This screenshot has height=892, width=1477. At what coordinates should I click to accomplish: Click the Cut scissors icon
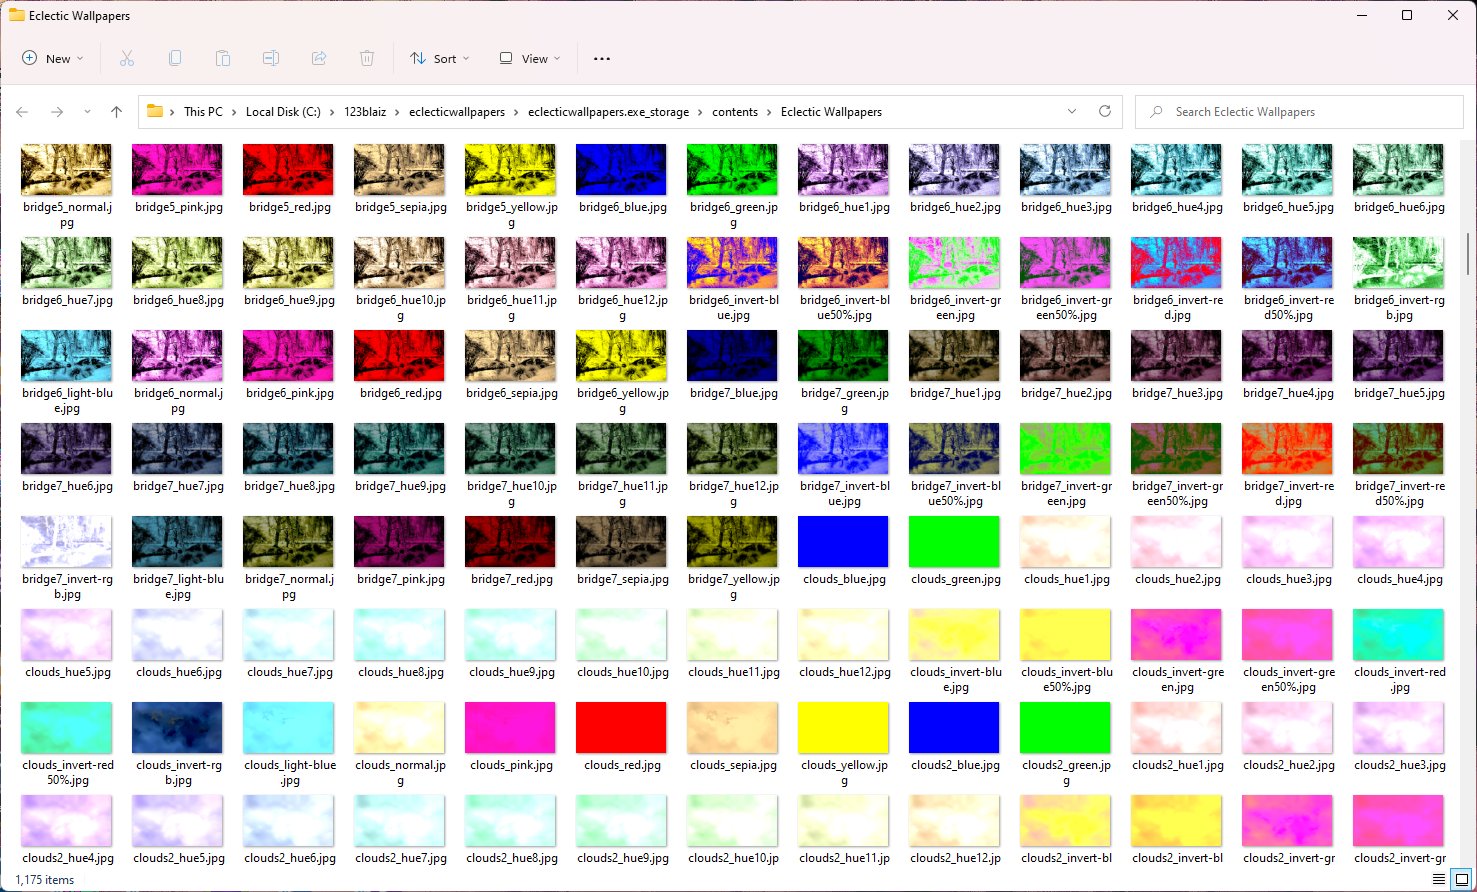tap(127, 59)
